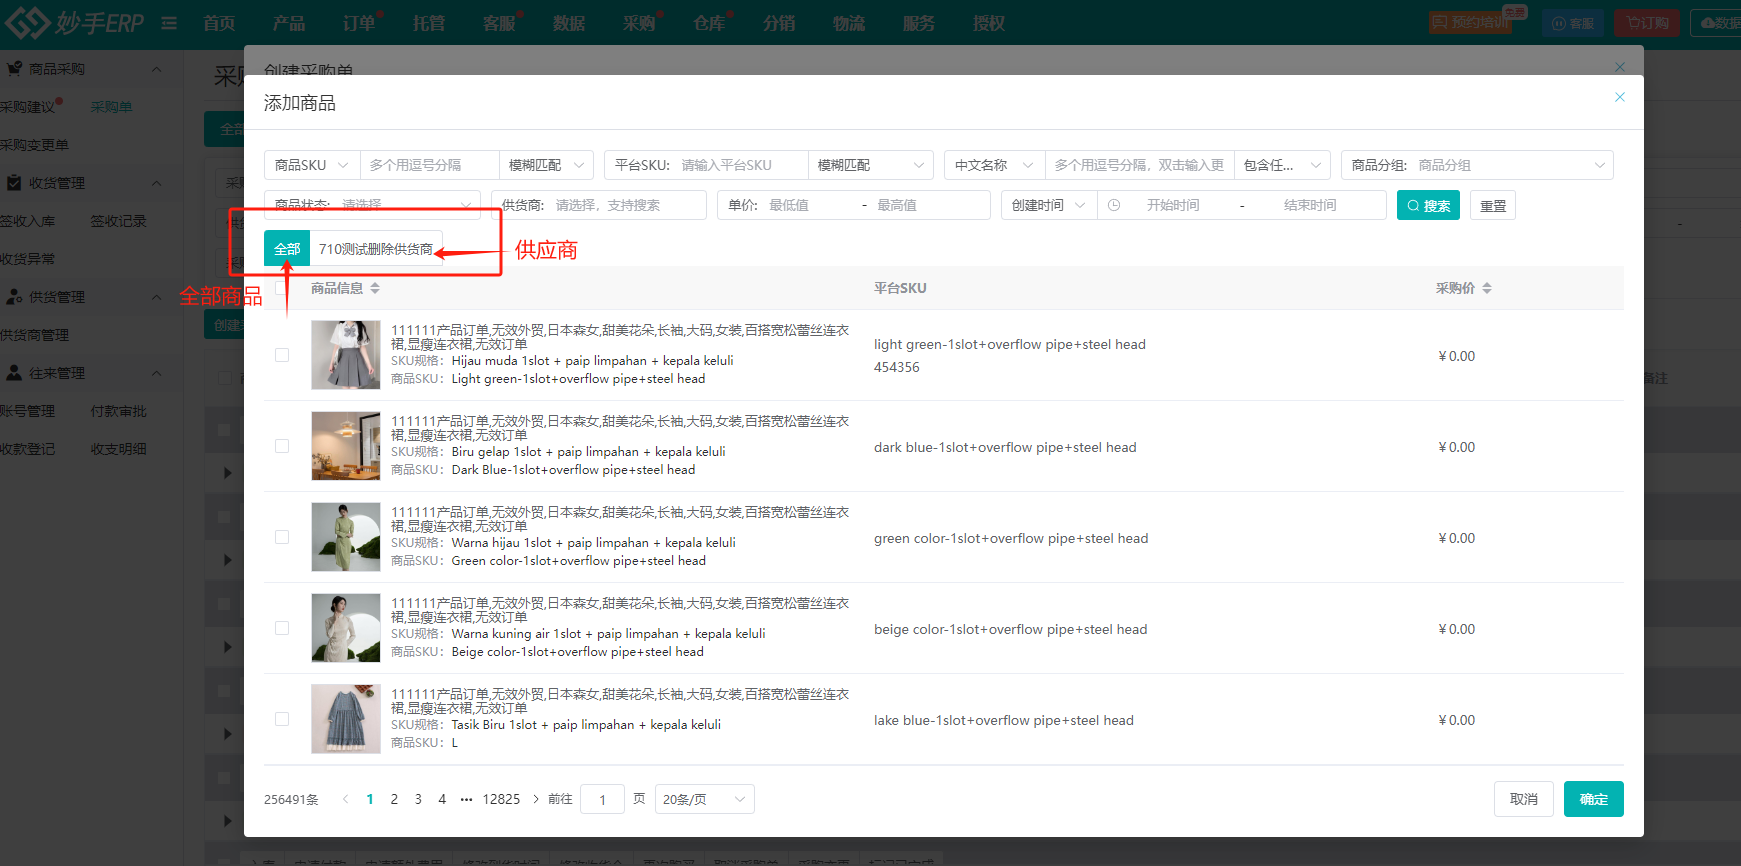Open the 往来管理 sidebar section icon
Viewport: 1741px width, 866px height.
point(14,373)
